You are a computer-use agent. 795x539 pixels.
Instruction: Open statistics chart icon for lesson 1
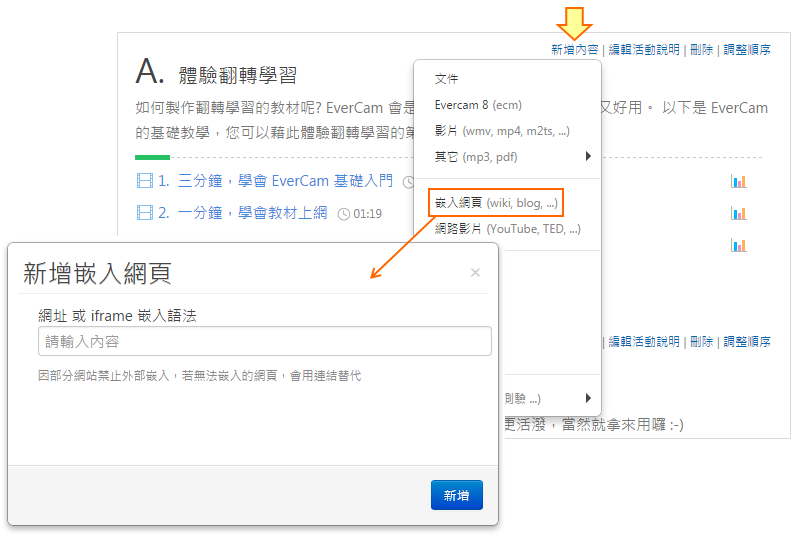coord(739,181)
